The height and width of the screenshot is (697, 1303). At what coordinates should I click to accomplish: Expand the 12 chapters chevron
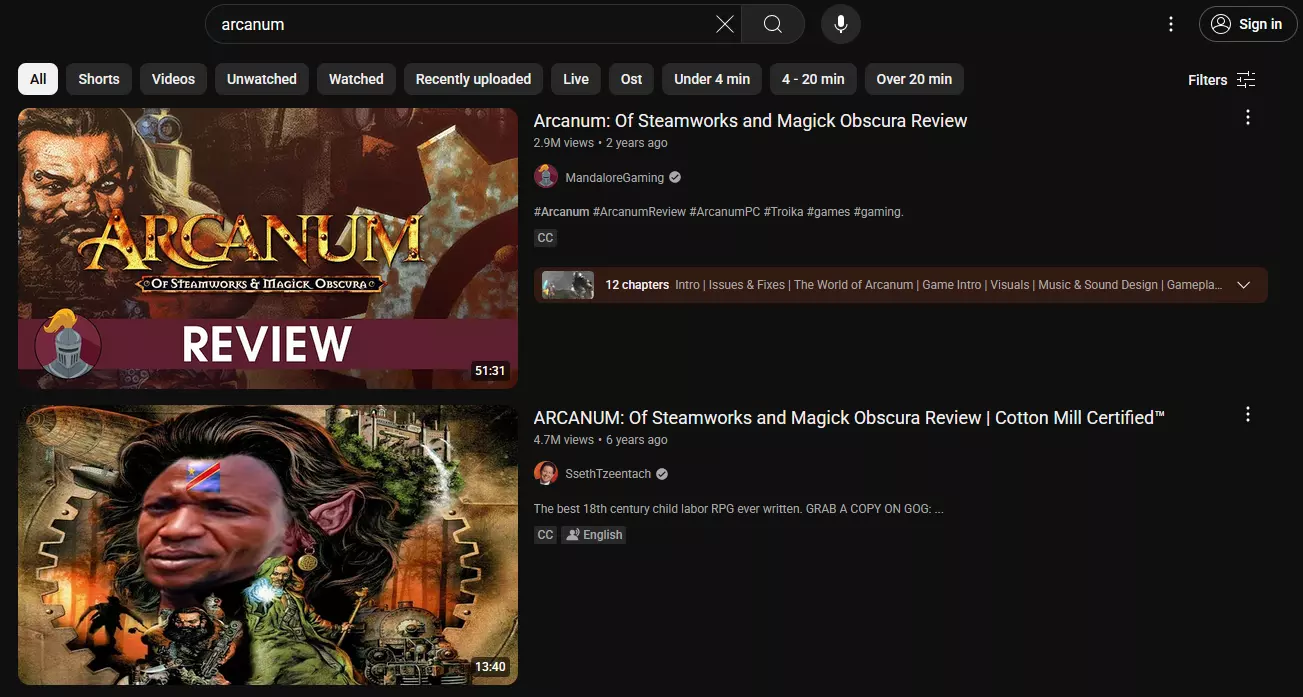tap(1244, 285)
